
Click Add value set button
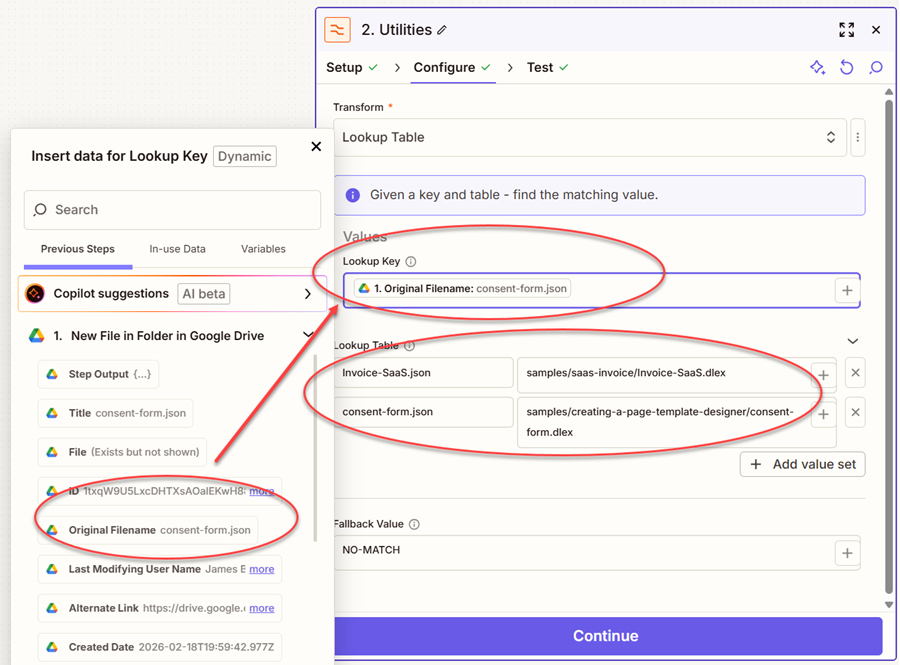tap(802, 464)
